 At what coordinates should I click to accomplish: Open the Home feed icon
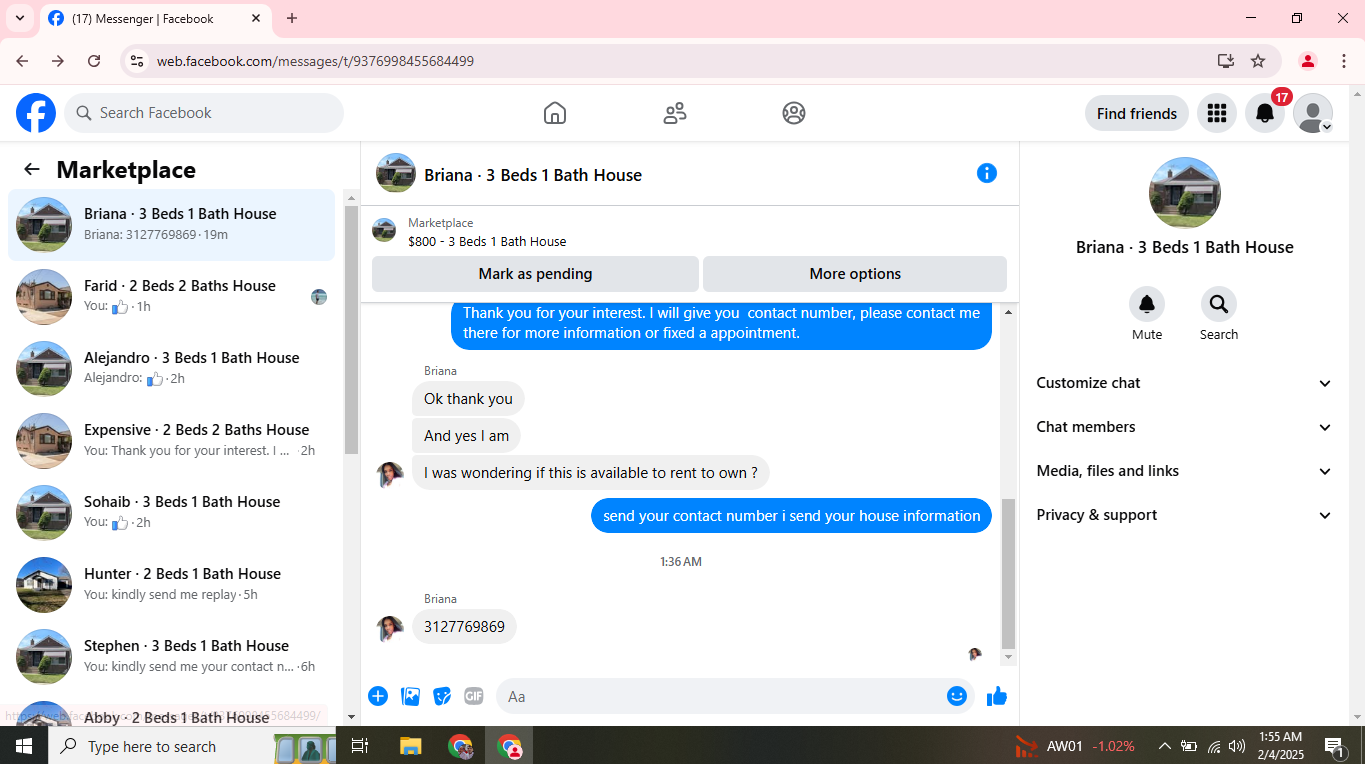(x=555, y=113)
